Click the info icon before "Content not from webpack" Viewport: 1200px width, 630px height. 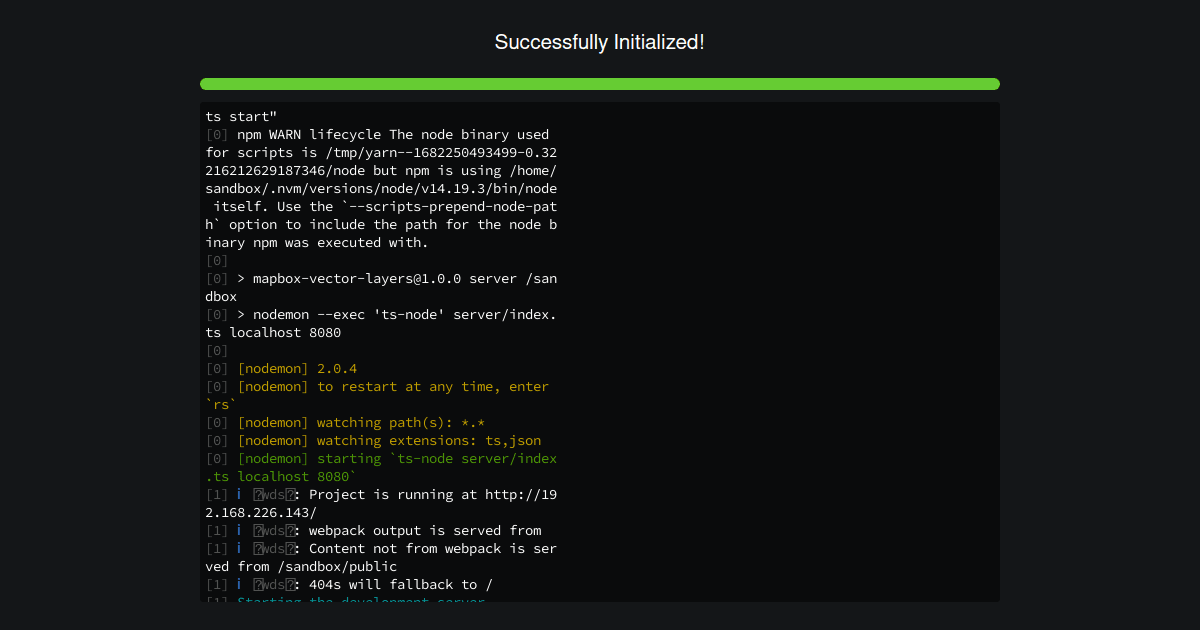click(x=239, y=549)
